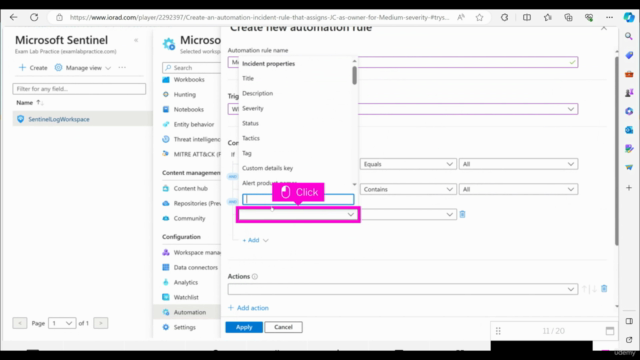Close the automation rule panel

point(604,28)
